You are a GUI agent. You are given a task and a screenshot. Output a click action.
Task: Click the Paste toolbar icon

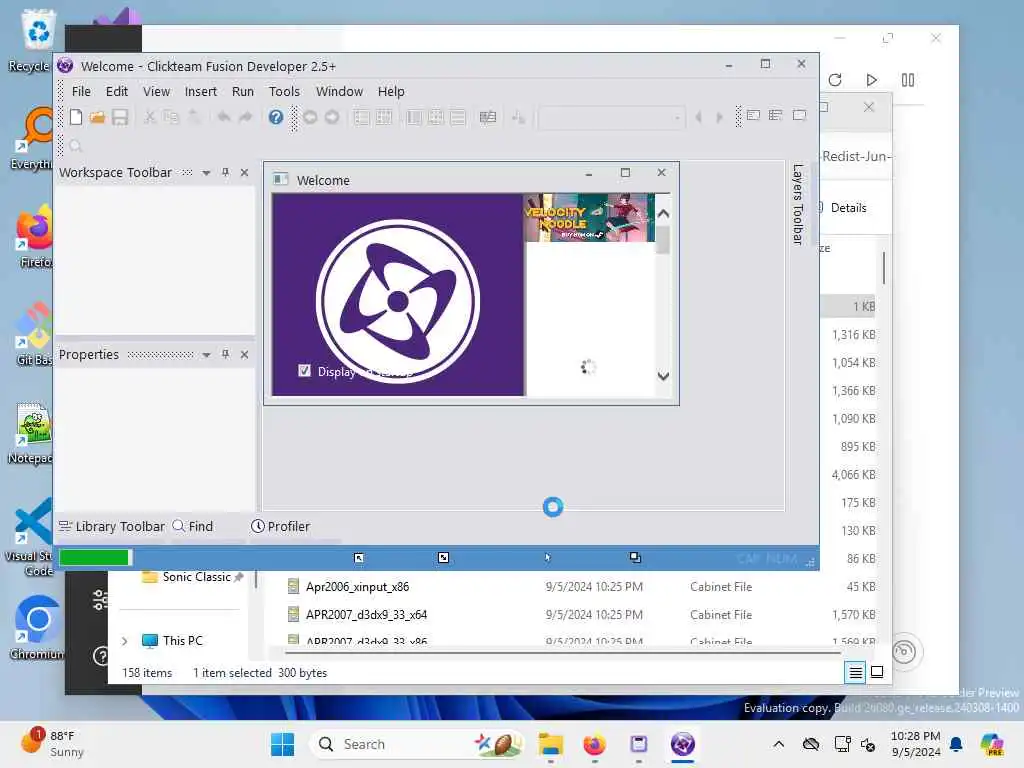193,117
